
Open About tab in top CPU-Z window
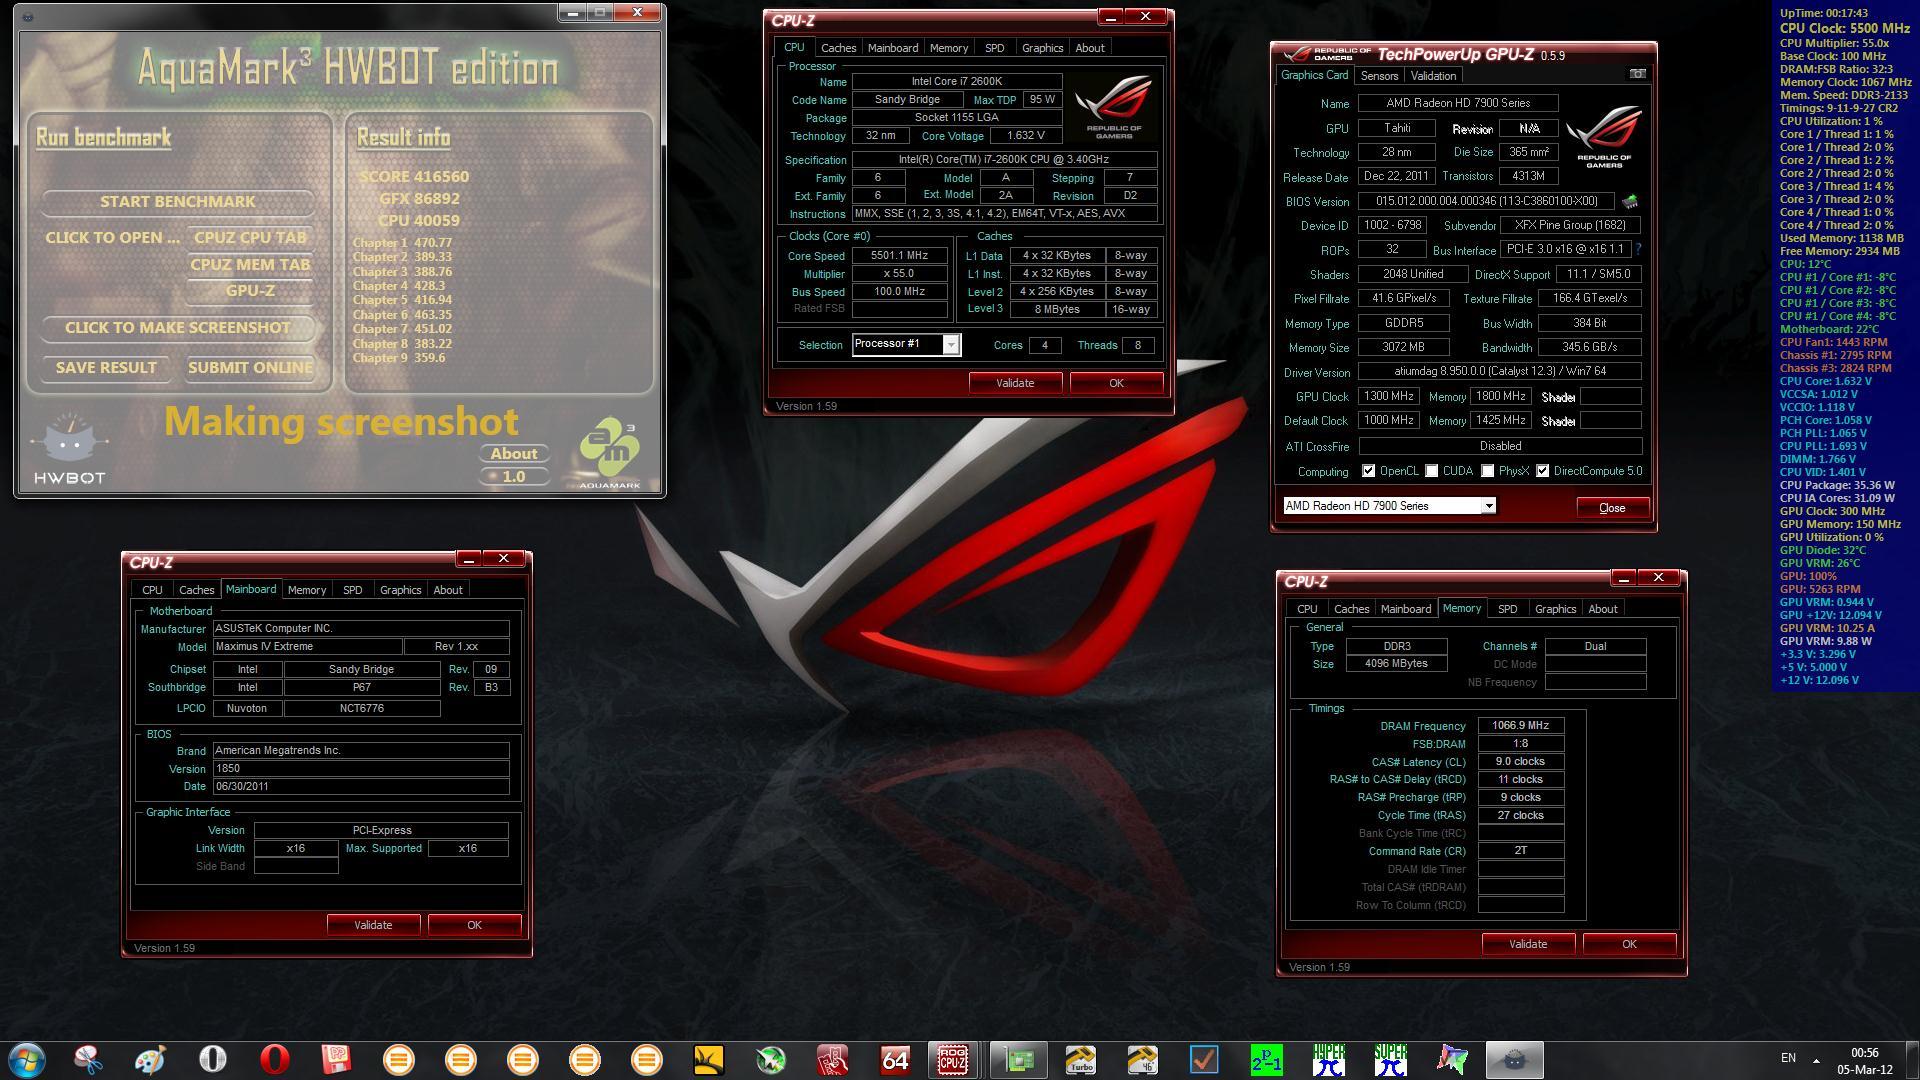pyautogui.click(x=1089, y=48)
